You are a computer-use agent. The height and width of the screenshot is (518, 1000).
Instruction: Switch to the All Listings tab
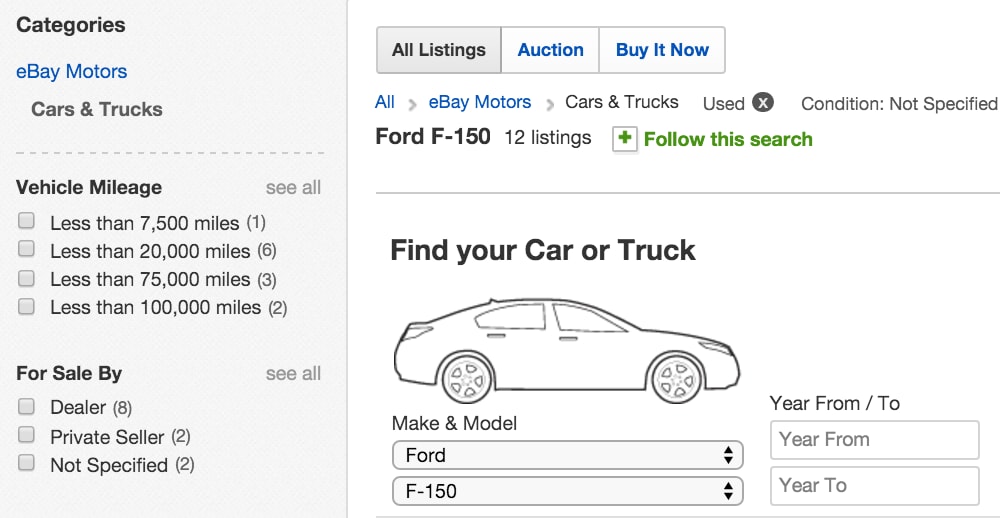point(439,50)
